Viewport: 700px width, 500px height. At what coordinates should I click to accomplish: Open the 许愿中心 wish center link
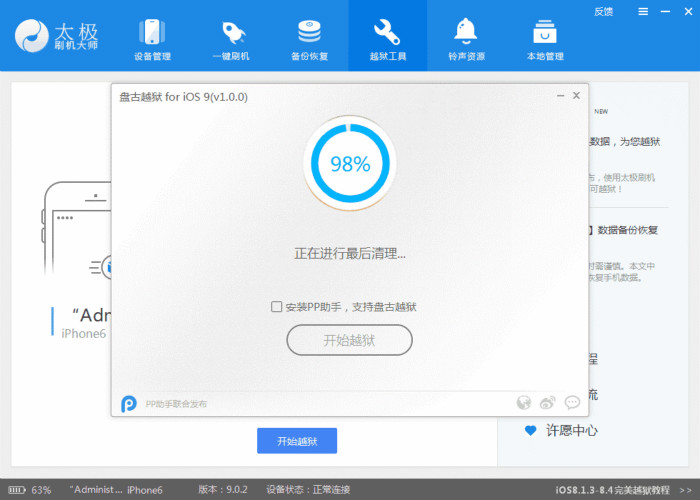pos(572,430)
